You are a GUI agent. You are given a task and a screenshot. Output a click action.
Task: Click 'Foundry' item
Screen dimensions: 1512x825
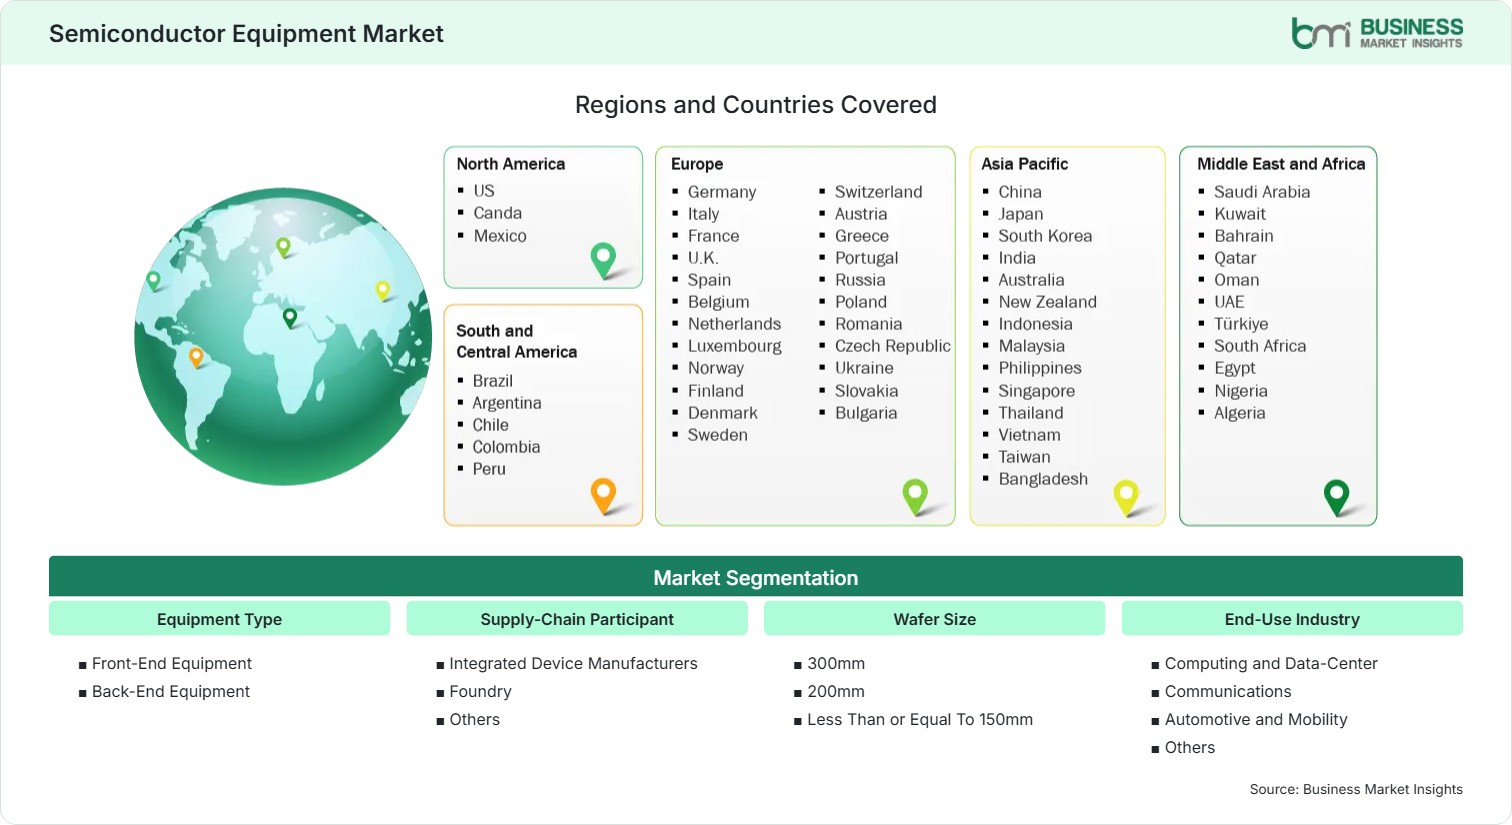(x=480, y=691)
